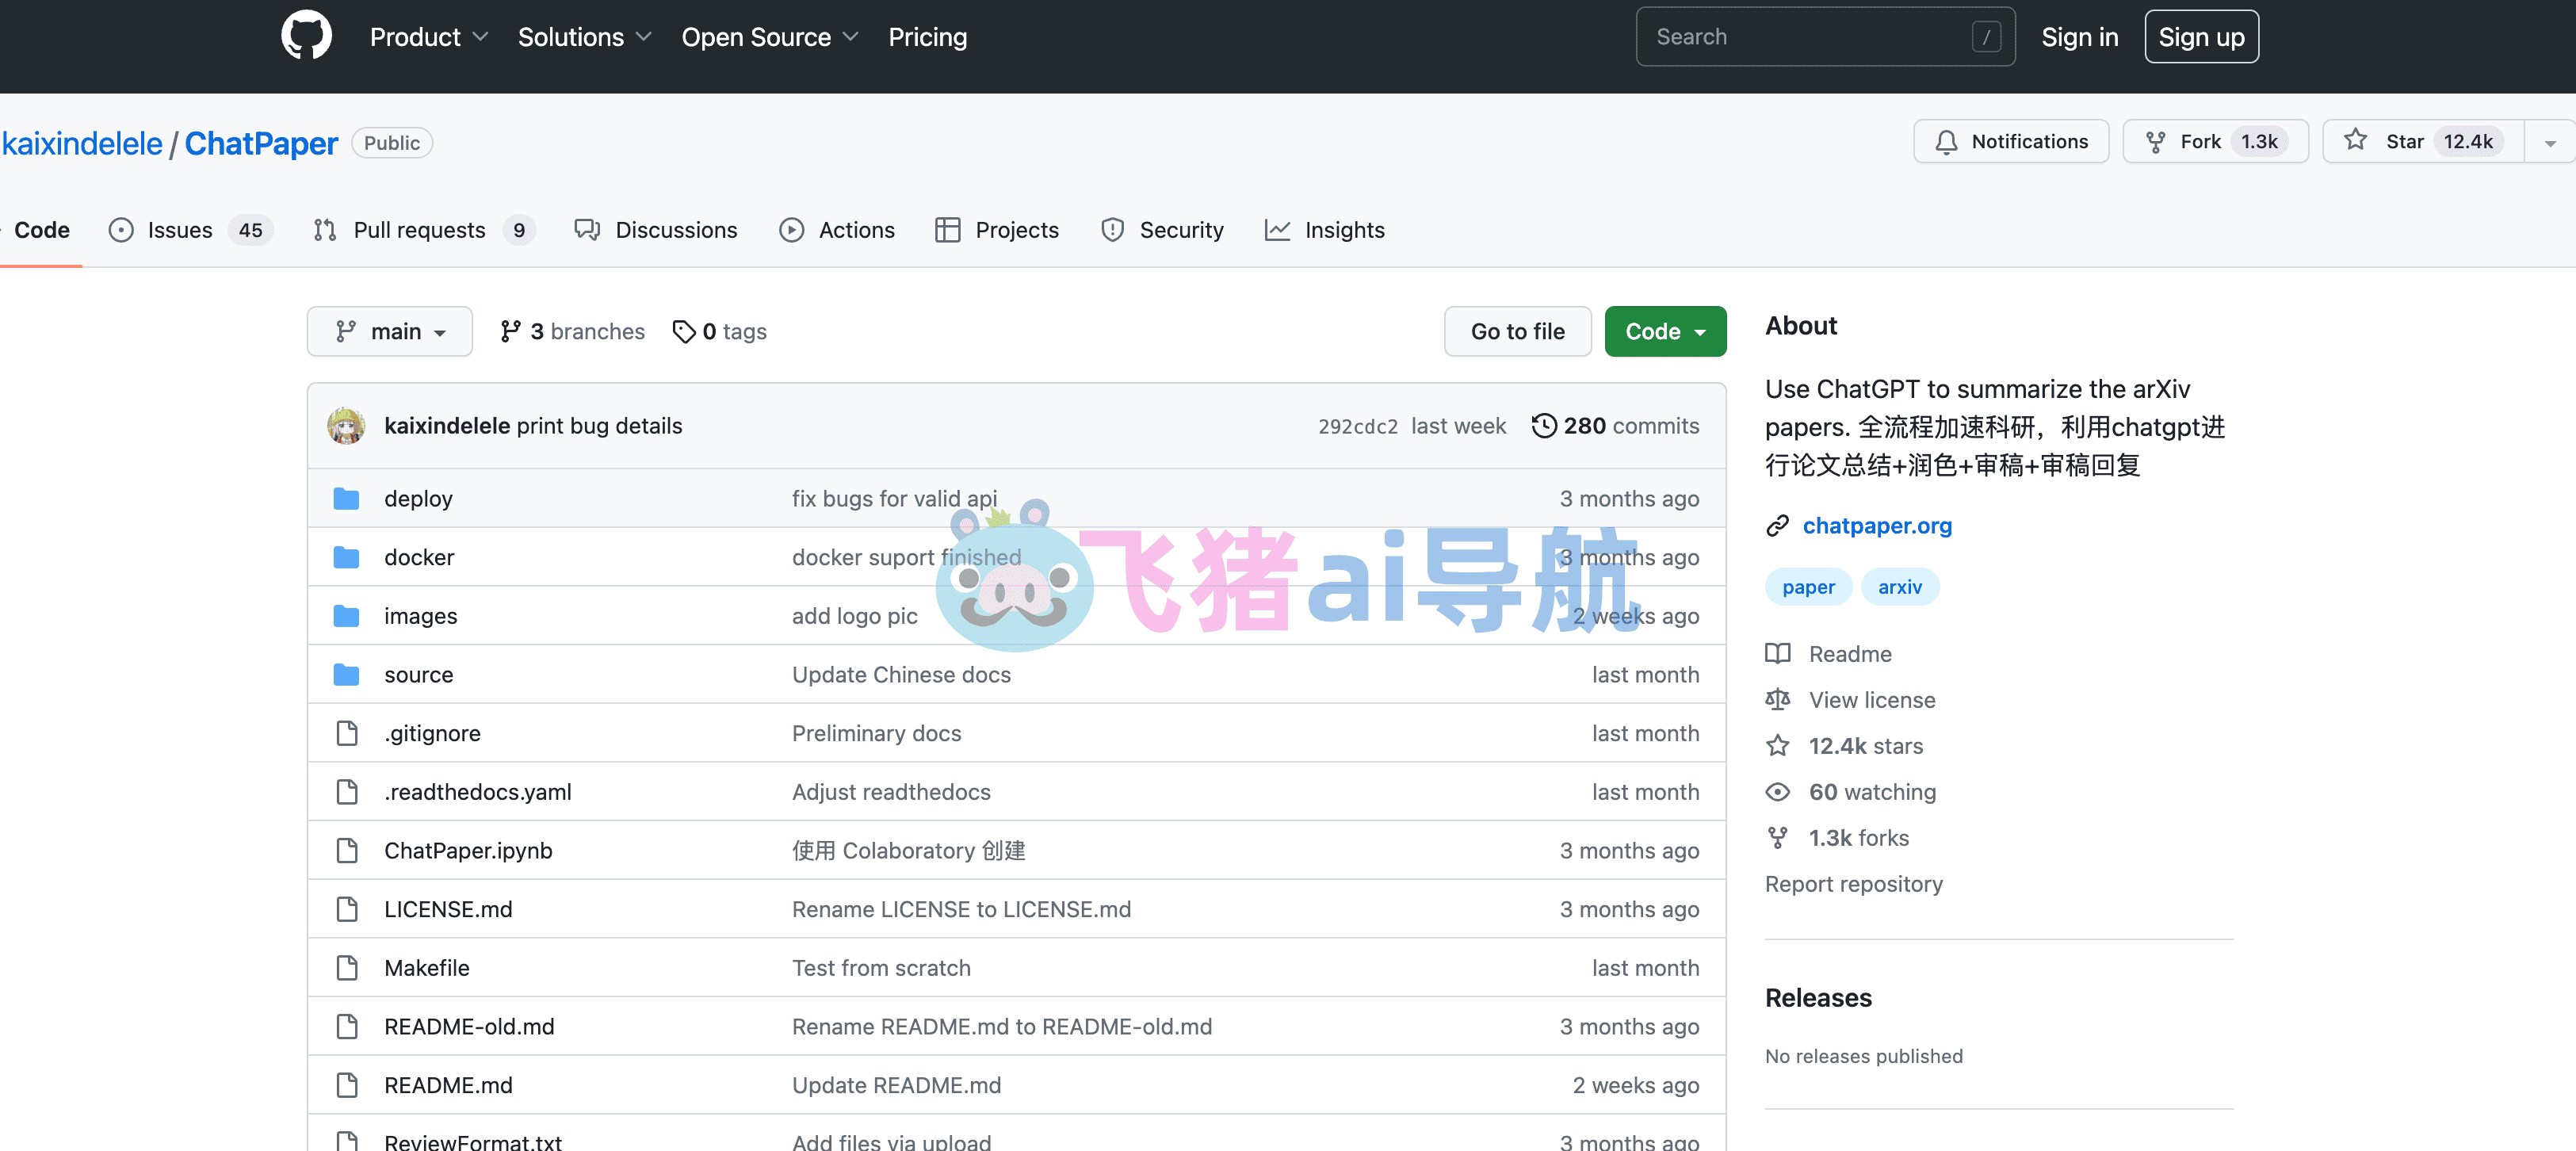Open the Product dropdown menu
The height and width of the screenshot is (1151, 2576).
pyautogui.click(x=429, y=37)
